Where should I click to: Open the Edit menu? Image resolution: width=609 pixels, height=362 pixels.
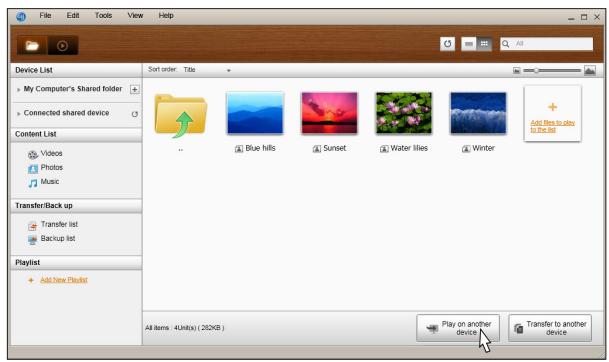(73, 16)
